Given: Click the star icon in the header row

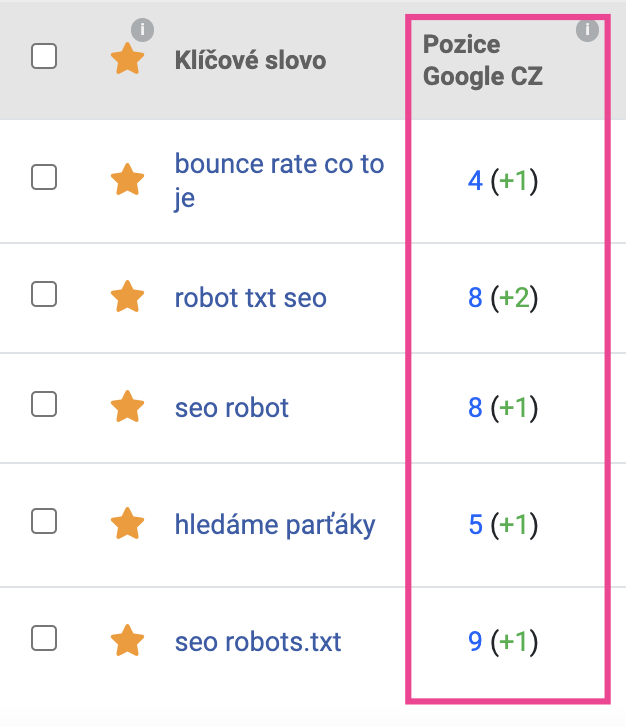Looking at the screenshot, I should (127, 59).
